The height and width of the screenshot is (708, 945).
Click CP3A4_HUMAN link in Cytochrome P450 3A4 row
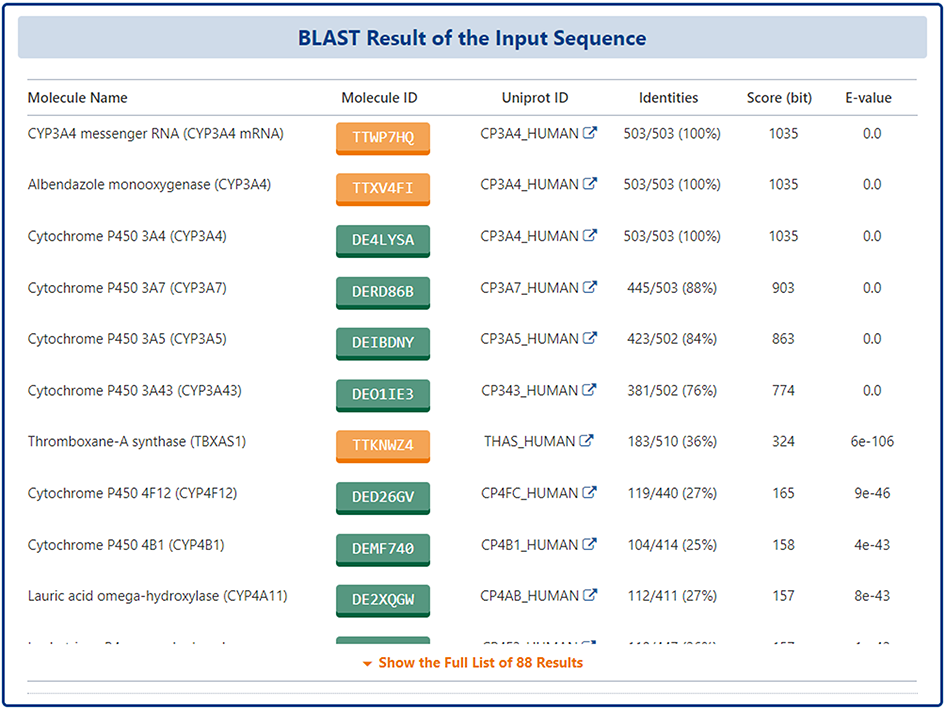(529, 236)
